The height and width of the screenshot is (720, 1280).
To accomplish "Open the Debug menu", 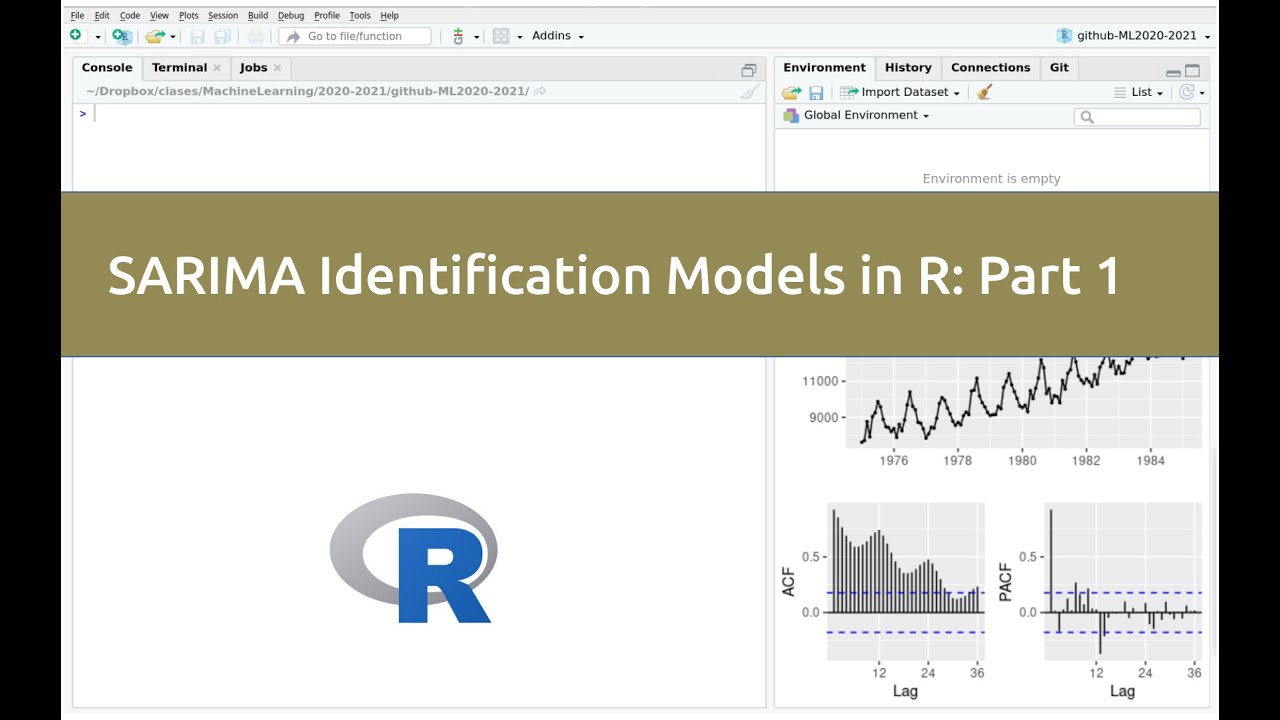I will [x=291, y=15].
